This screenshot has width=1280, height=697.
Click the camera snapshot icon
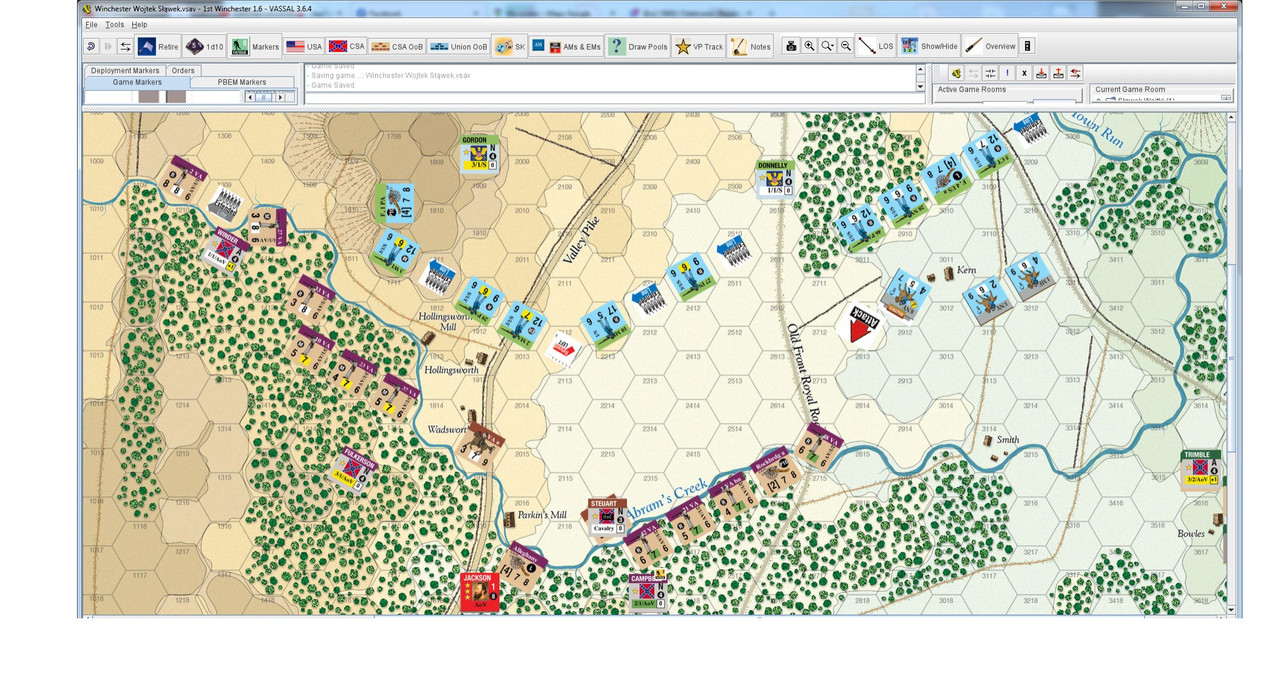pyautogui.click(x=791, y=46)
